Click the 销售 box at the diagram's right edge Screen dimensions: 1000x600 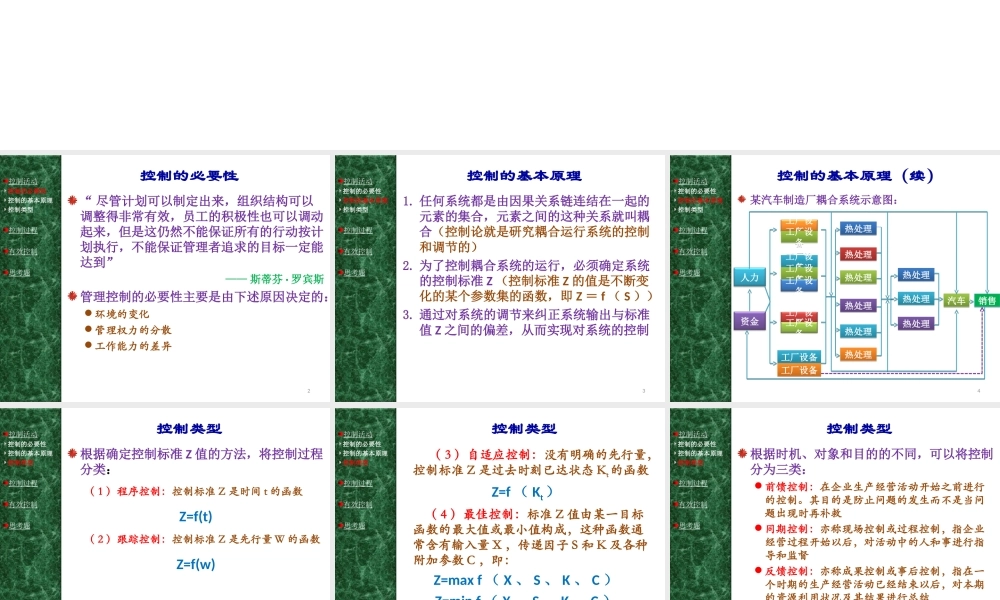coord(987,302)
